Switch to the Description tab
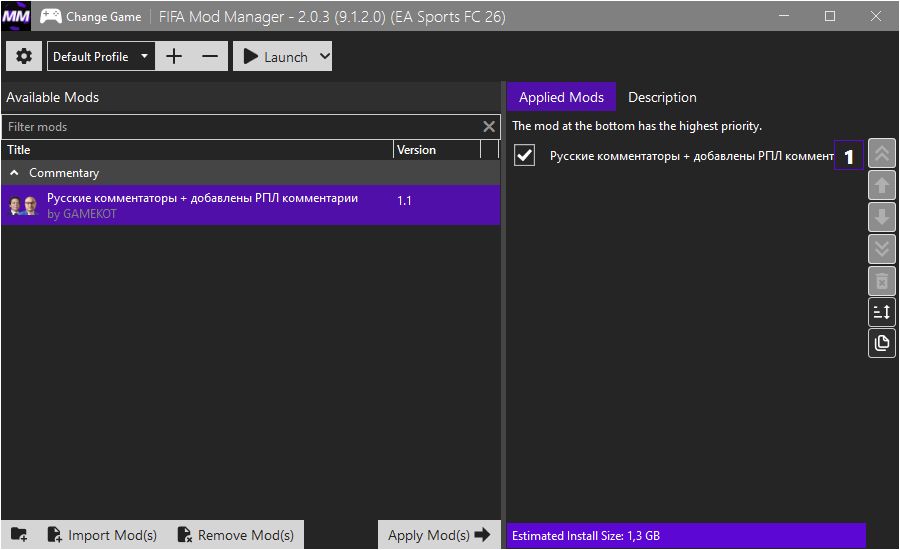This screenshot has width=900, height=550. click(662, 97)
